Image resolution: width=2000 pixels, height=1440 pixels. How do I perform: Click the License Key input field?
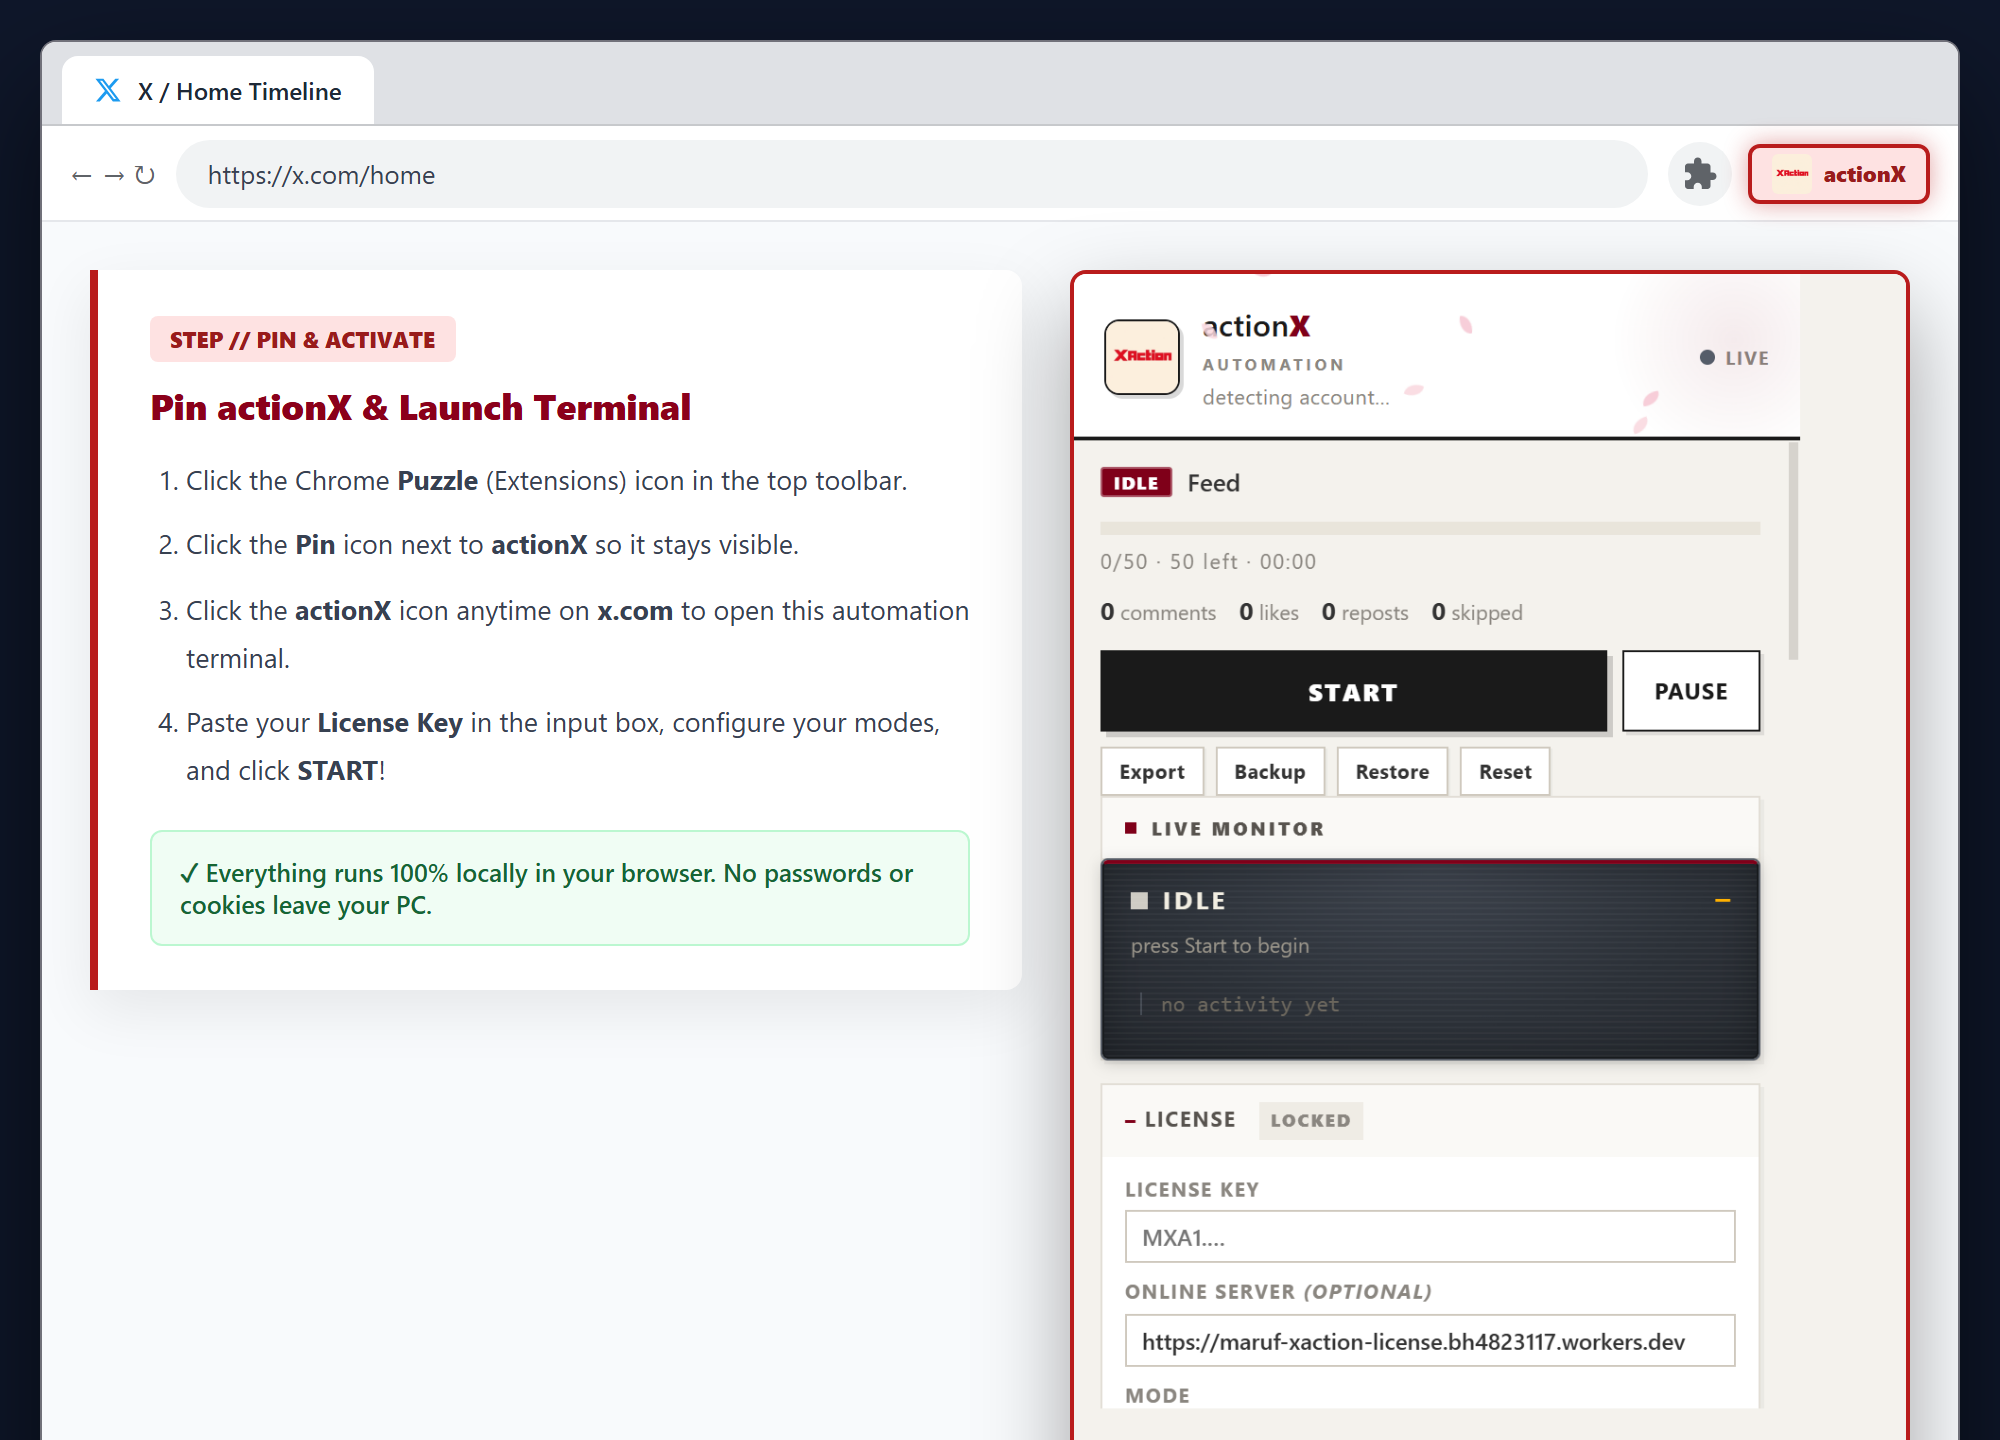(1430, 1237)
